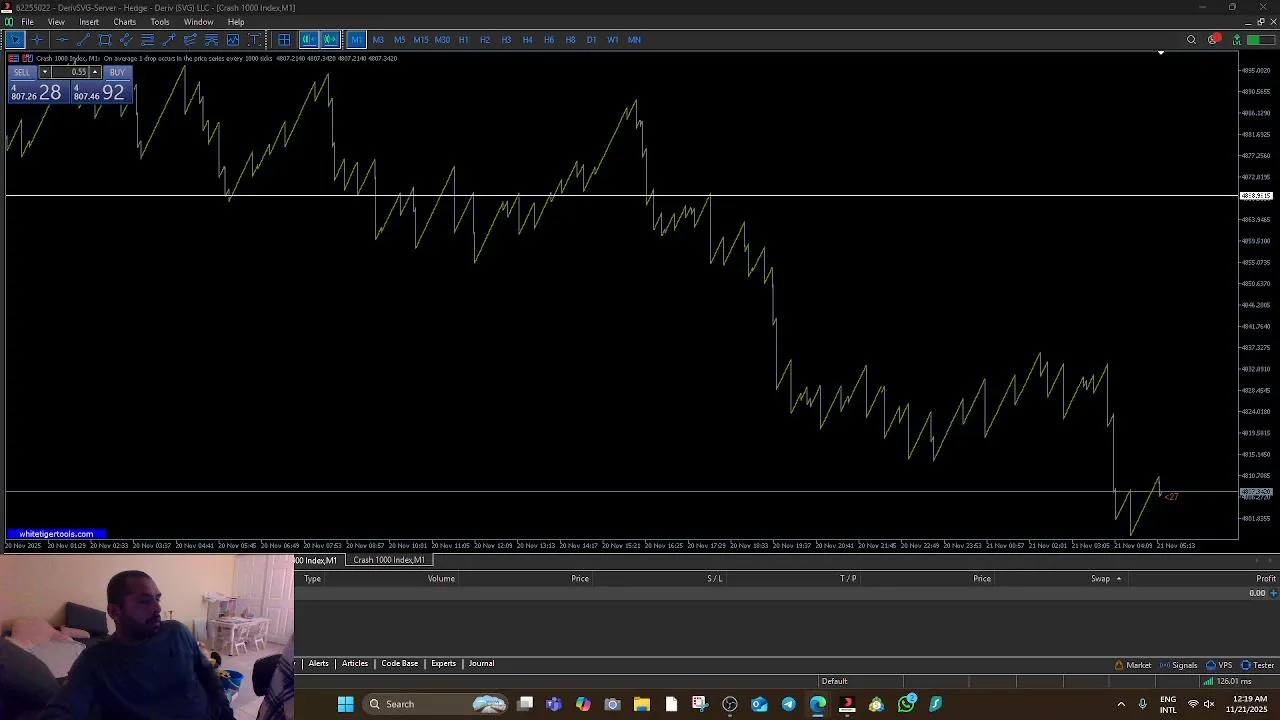
Task: Switch to the M5 timeframe
Action: 399,40
